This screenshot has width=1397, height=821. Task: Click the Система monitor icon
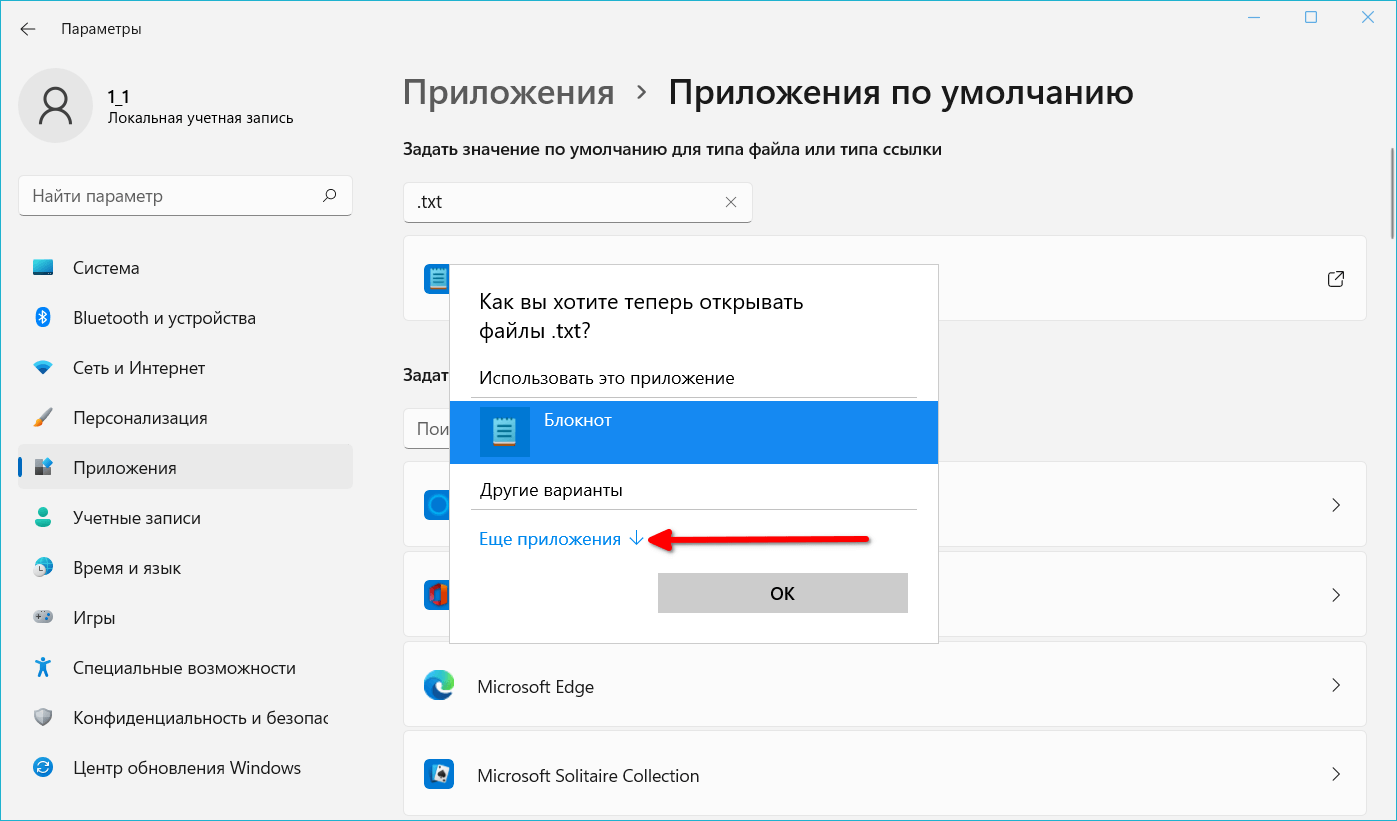(x=43, y=268)
